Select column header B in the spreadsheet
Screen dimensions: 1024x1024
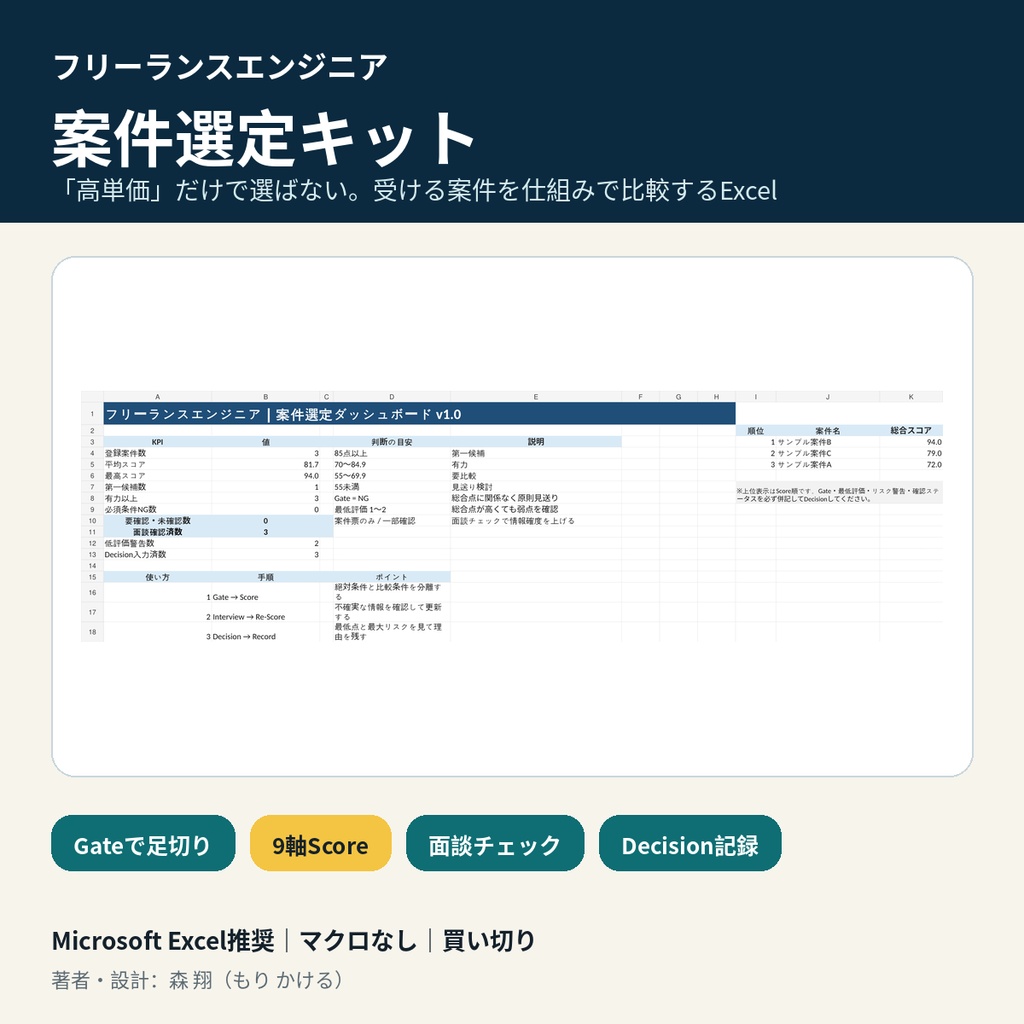(266, 396)
